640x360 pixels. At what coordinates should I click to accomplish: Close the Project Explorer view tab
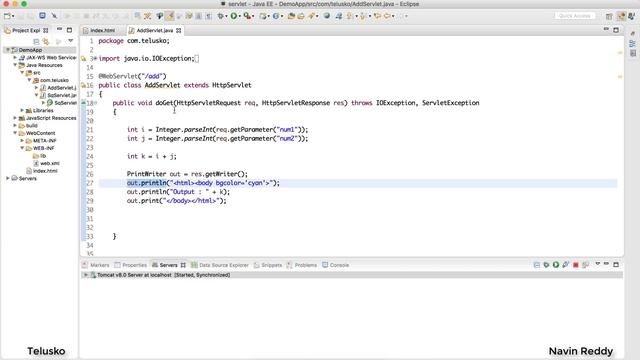tap(46, 30)
